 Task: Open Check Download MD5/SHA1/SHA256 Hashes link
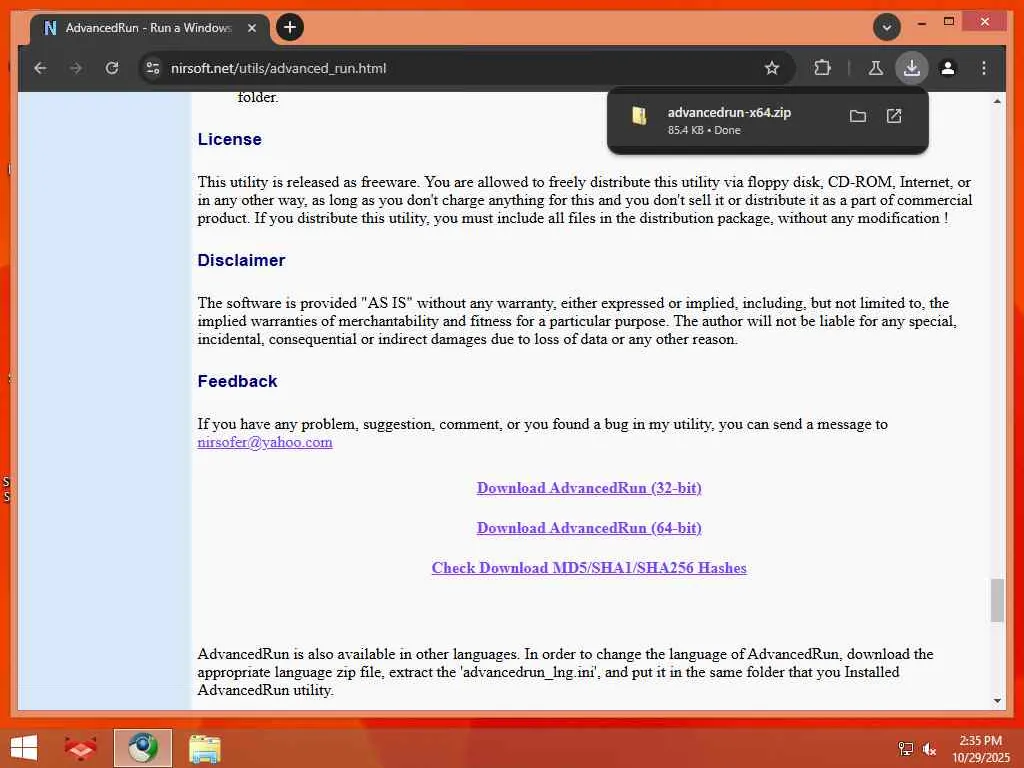pos(589,568)
